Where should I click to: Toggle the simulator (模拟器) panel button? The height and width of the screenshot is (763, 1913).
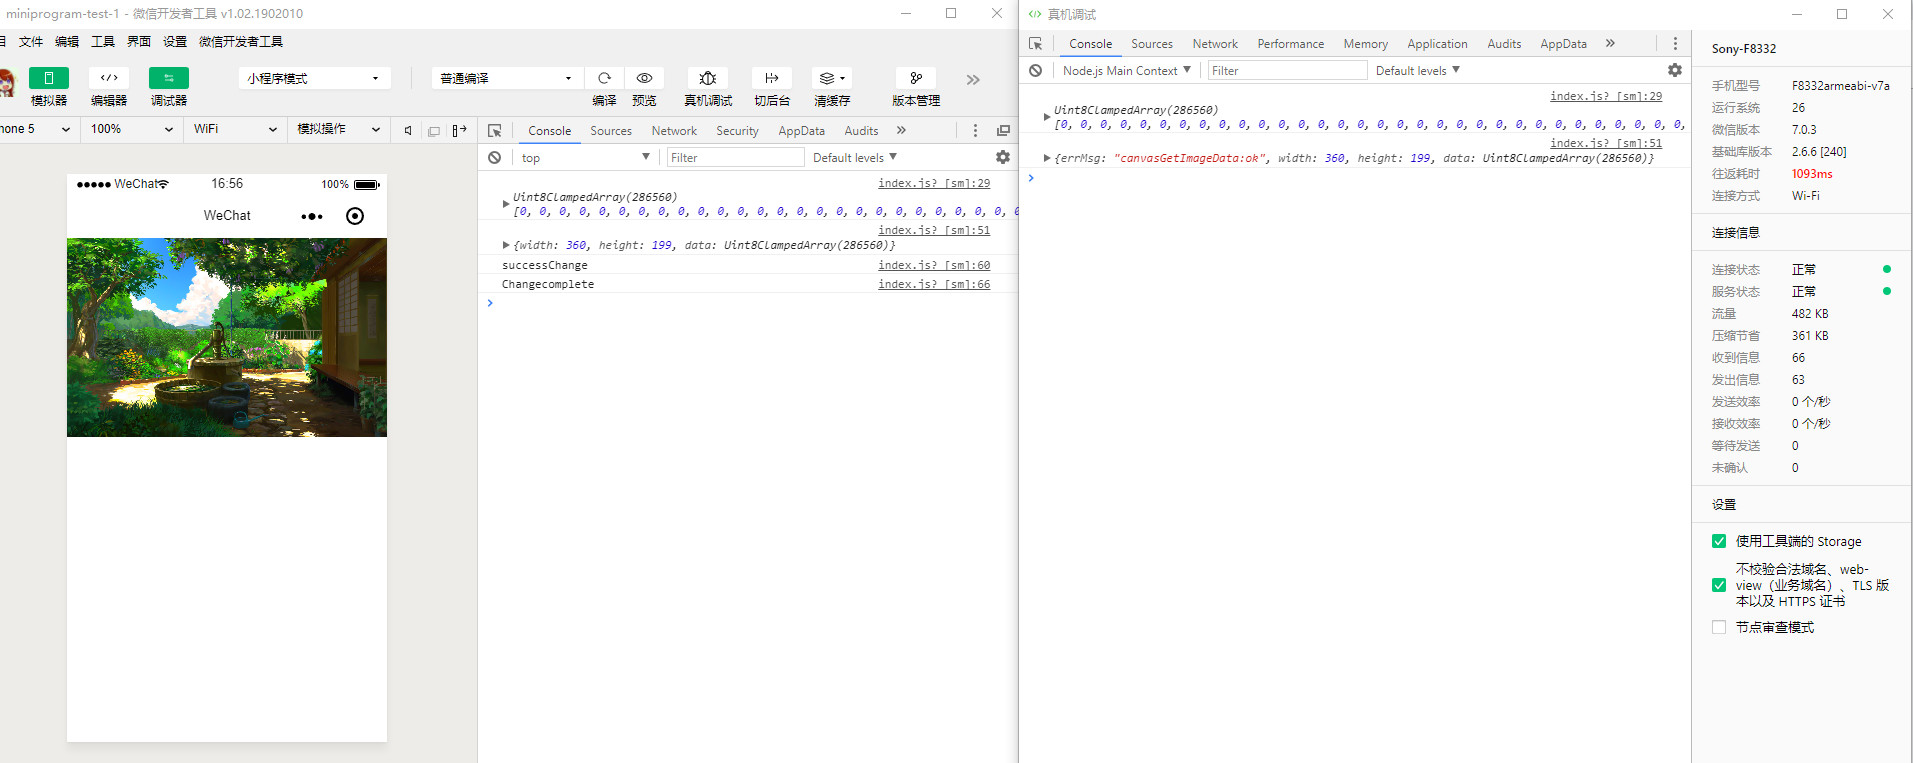(49, 78)
